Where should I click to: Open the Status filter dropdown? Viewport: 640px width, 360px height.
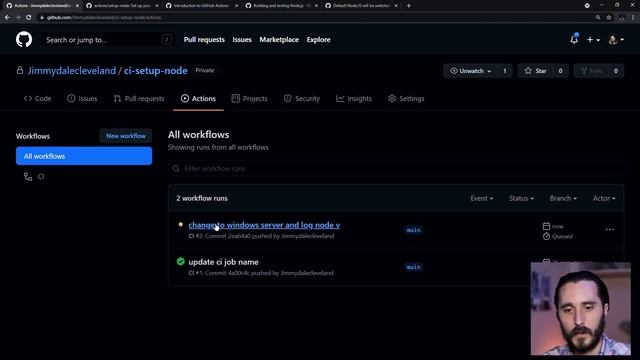pyautogui.click(x=521, y=198)
